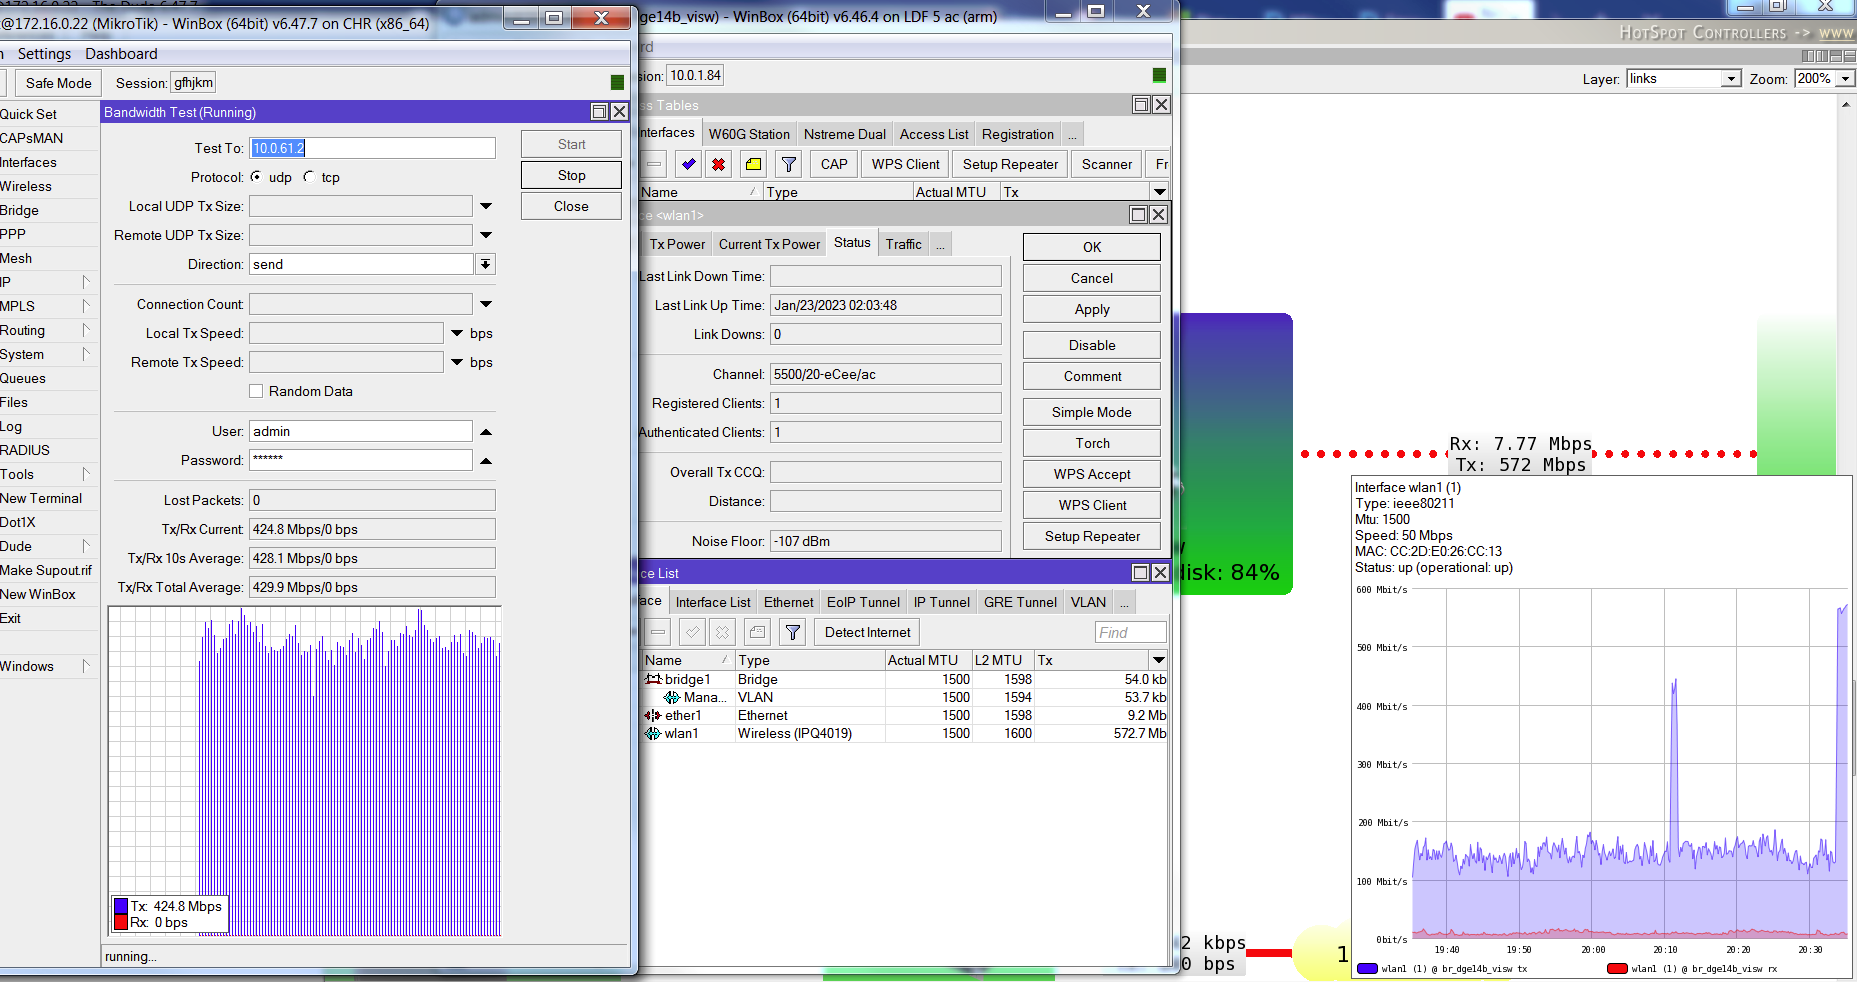The image size is (1857, 982).
Task: Open the Direction dropdown set to send
Action: point(485,264)
